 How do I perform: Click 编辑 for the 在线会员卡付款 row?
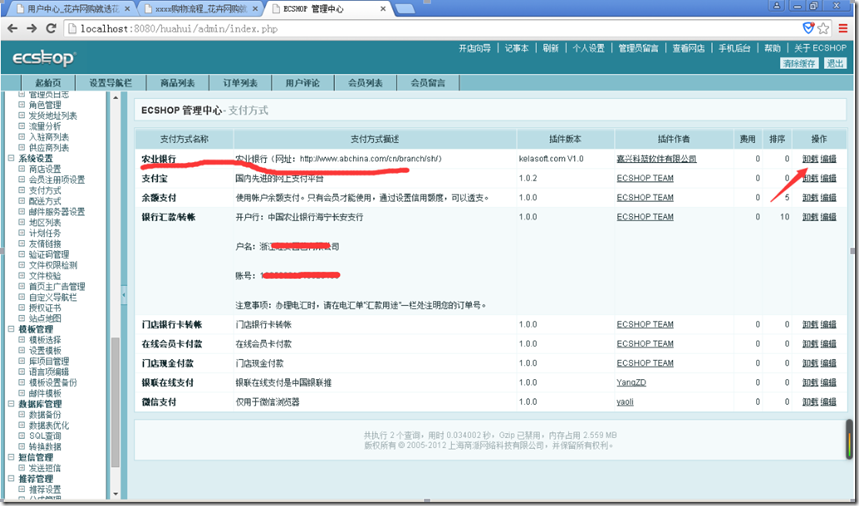click(x=828, y=344)
